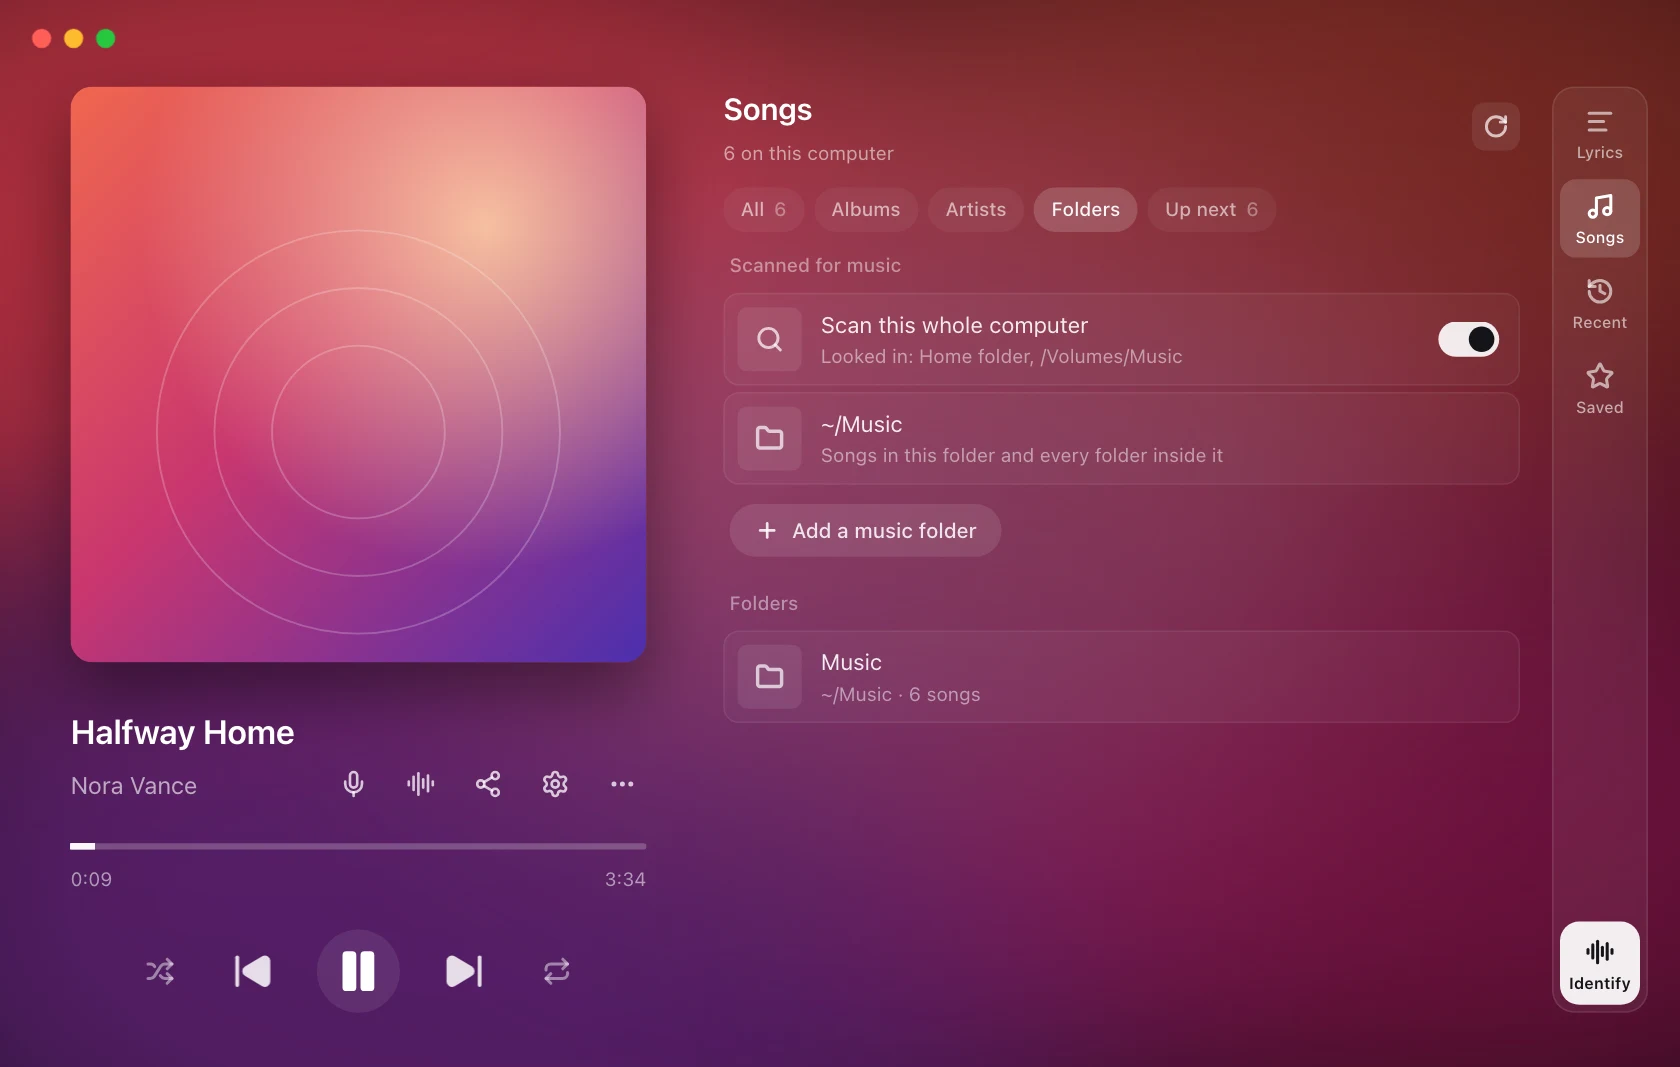Click the yellow minimize window button
The width and height of the screenshot is (1680, 1067).
pyautogui.click(x=73, y=39)
